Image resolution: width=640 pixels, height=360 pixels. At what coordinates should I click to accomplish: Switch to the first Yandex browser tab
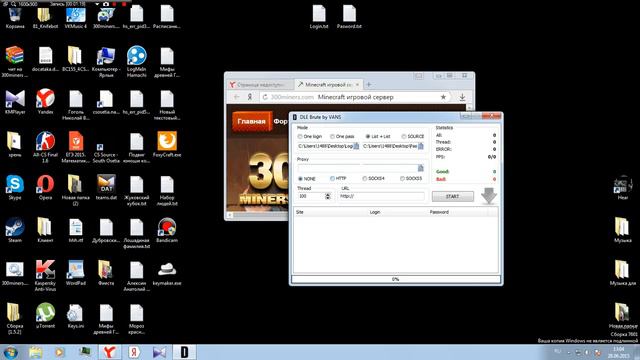tap(260, 84)
